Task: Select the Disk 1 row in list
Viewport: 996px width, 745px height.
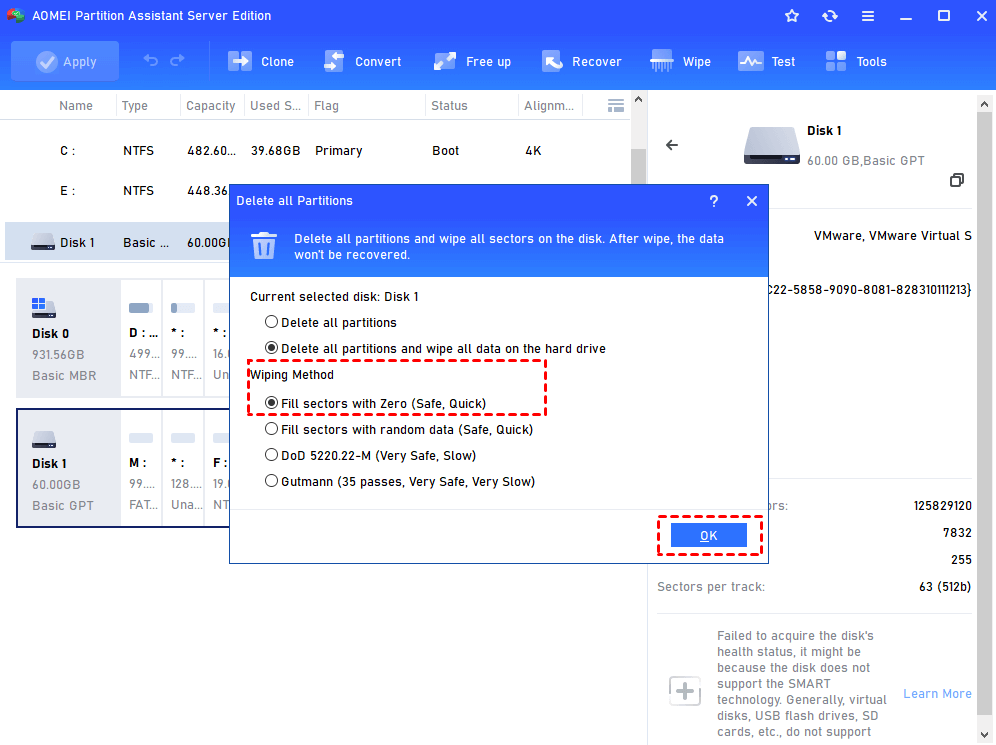Action: point(117,243)
